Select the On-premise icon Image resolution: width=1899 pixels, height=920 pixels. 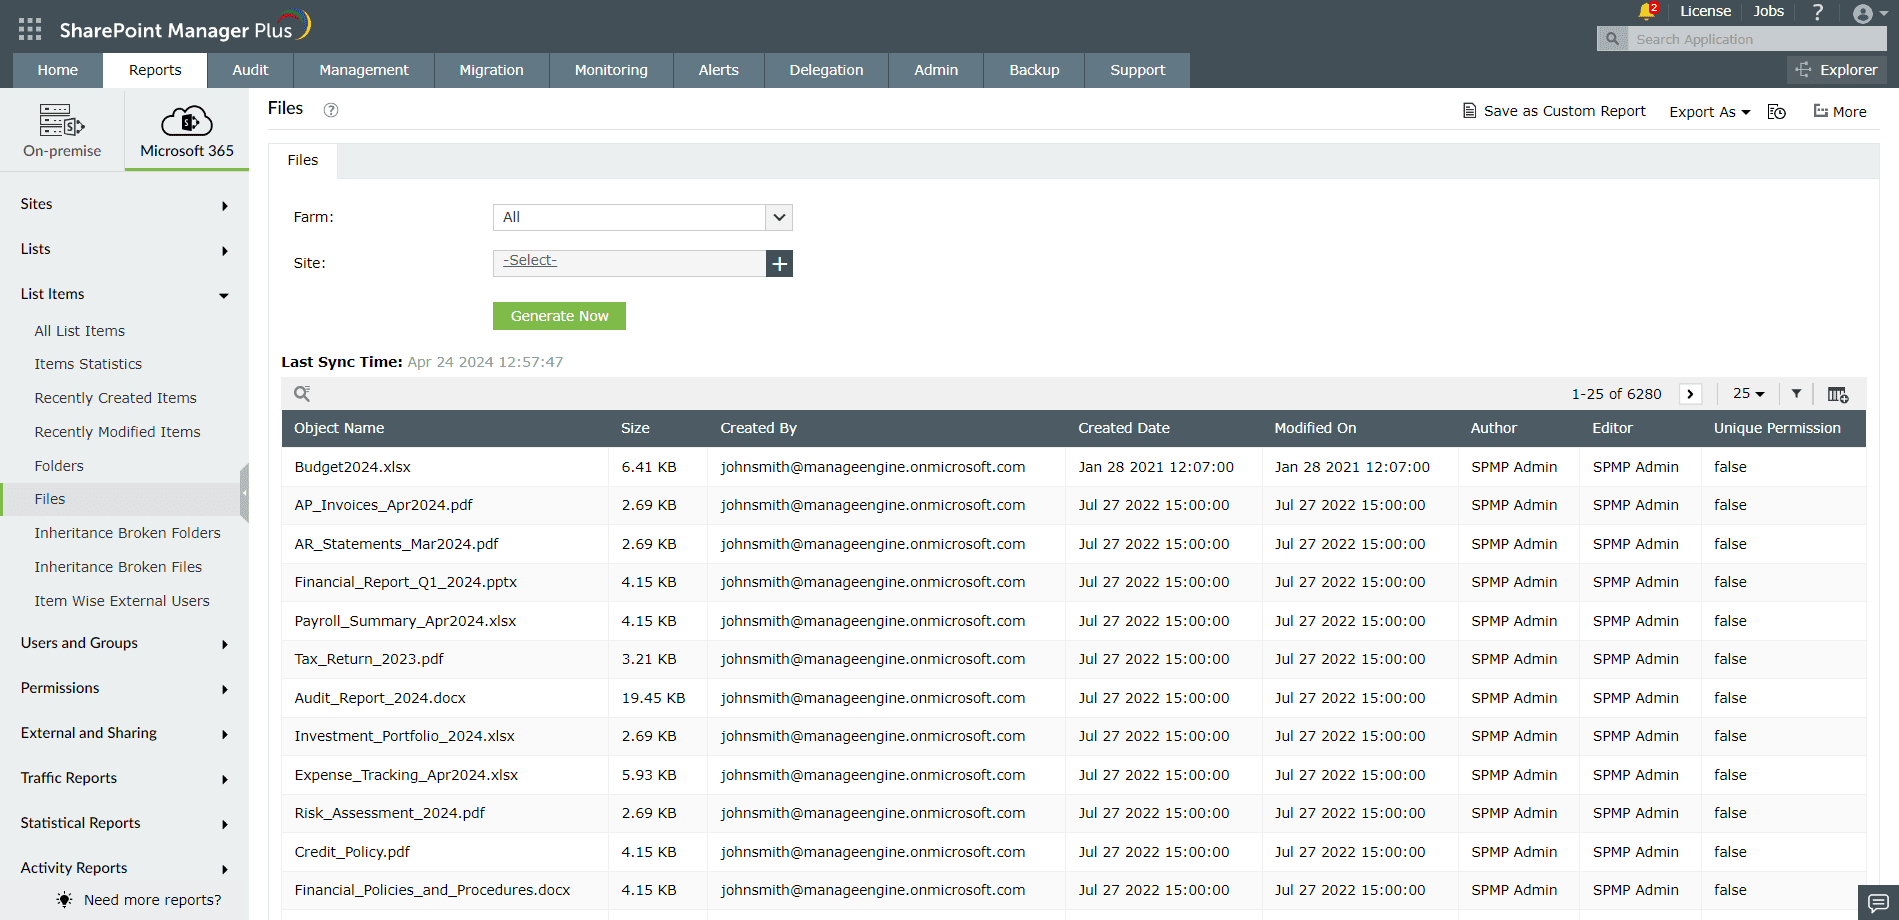pyautogui.click(x=61, y=122)
